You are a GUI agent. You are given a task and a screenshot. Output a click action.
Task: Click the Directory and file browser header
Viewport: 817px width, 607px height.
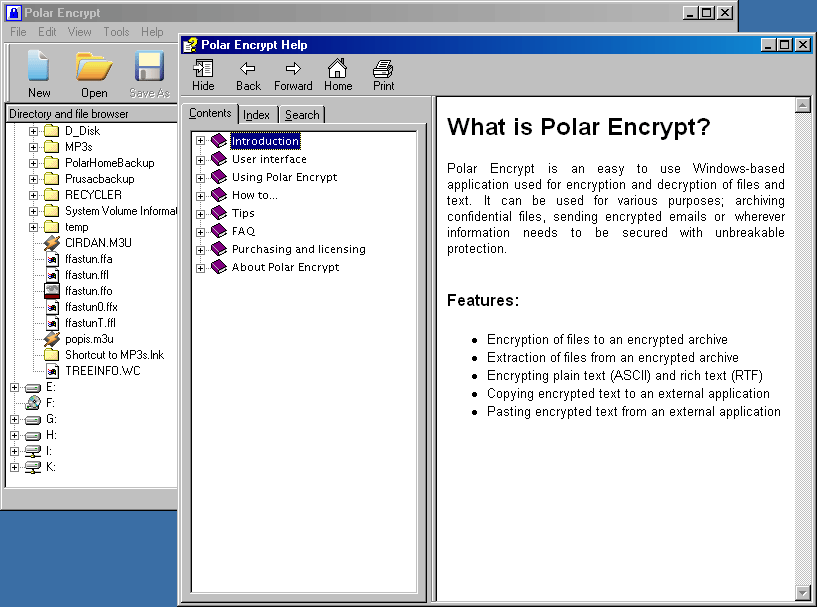point(92,114)
